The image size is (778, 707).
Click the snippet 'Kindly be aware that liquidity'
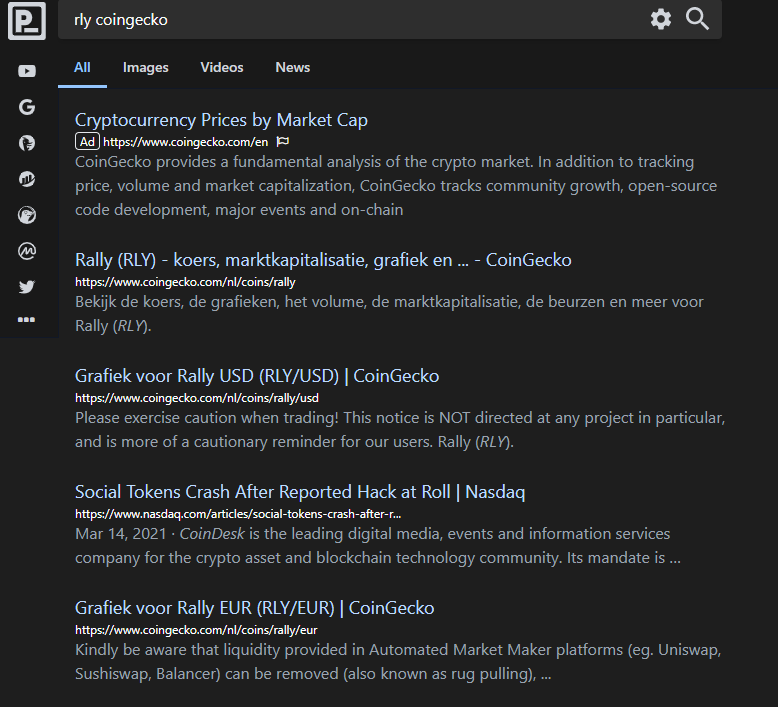click(398, 662)
